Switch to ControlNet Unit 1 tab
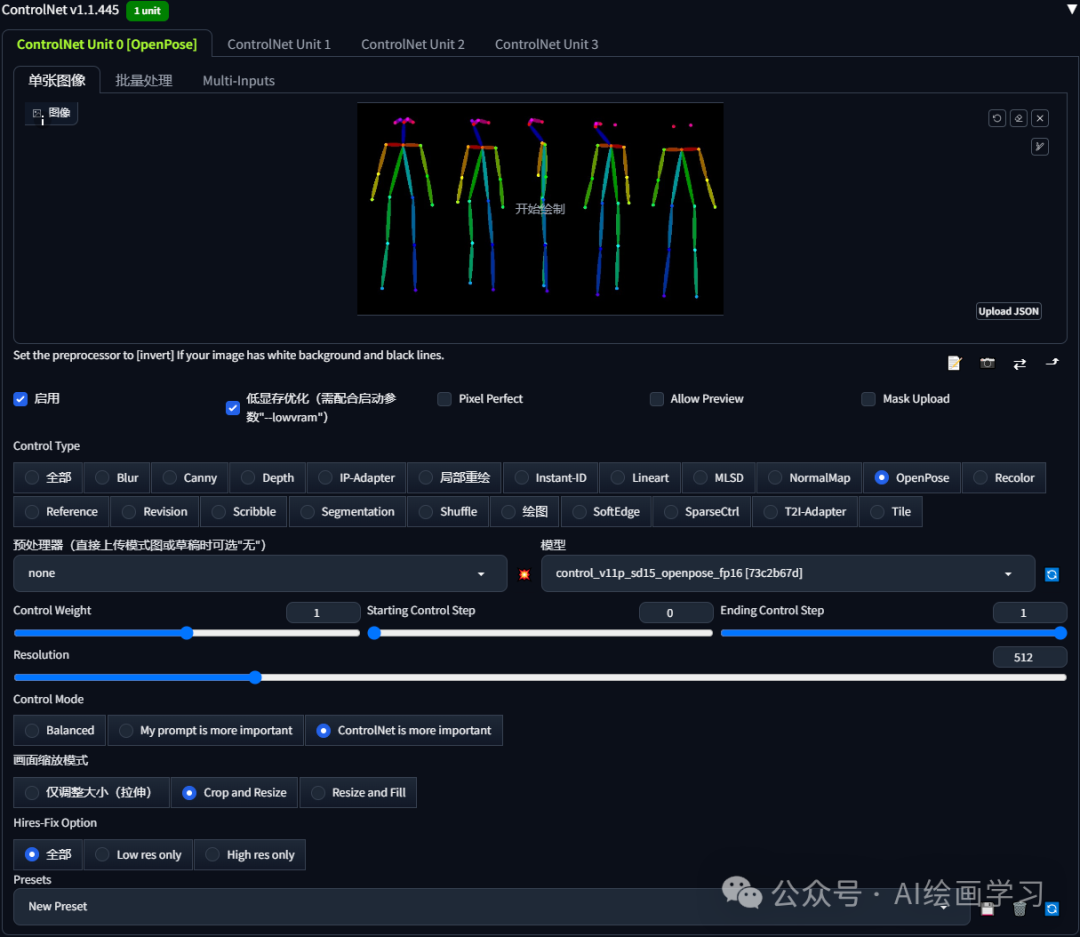The width and height of the screenshot is (1080, 937). click(279, 44)
